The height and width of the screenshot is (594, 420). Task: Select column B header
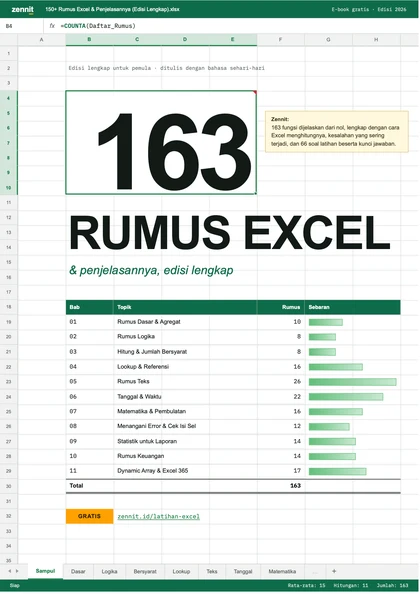click(89, 39)
